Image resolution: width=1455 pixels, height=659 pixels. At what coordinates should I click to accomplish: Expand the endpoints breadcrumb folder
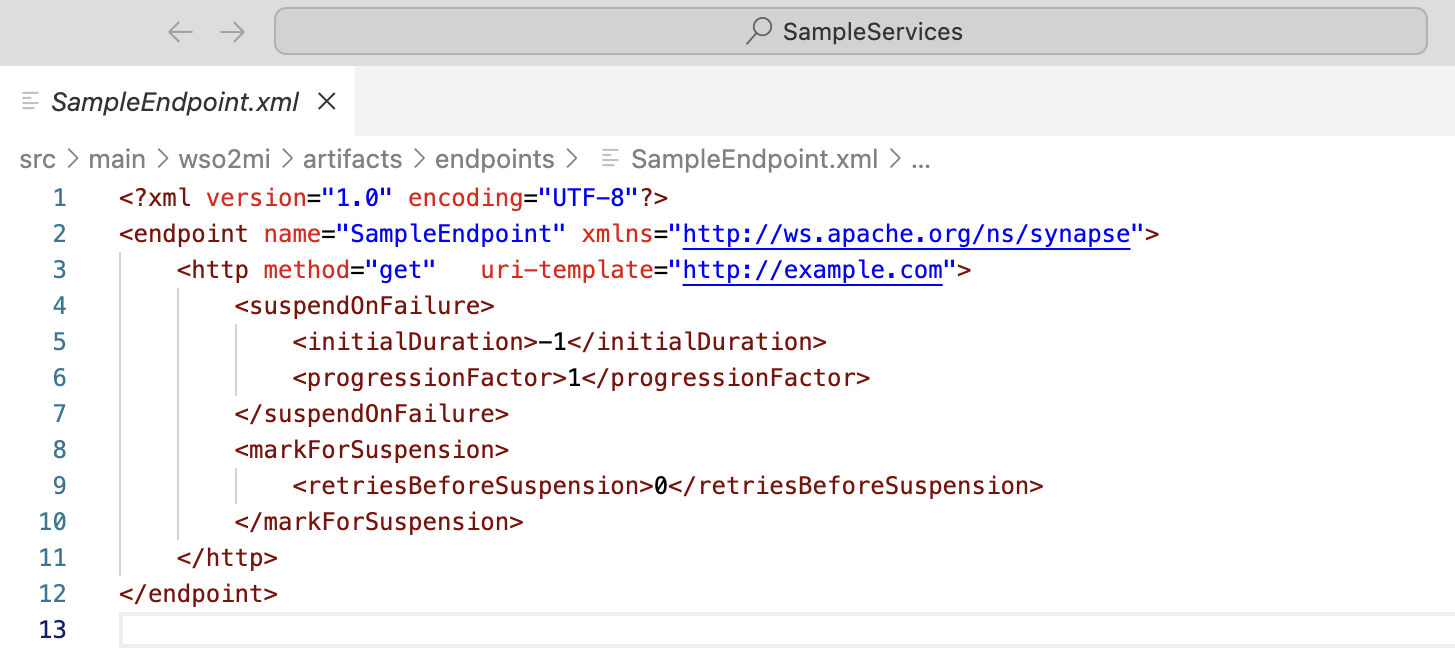click(494, 159)
